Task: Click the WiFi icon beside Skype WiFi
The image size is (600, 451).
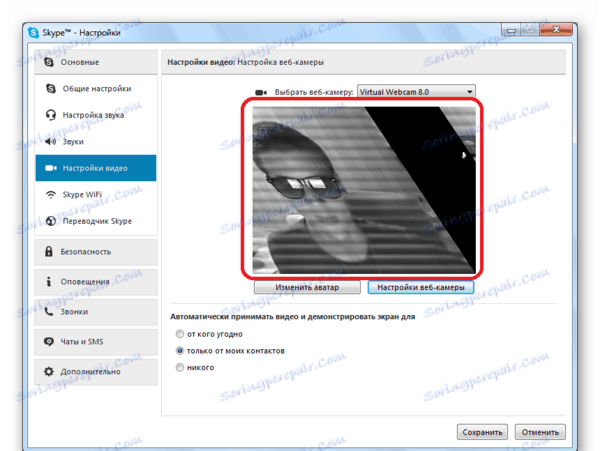Action: point(51,195)
